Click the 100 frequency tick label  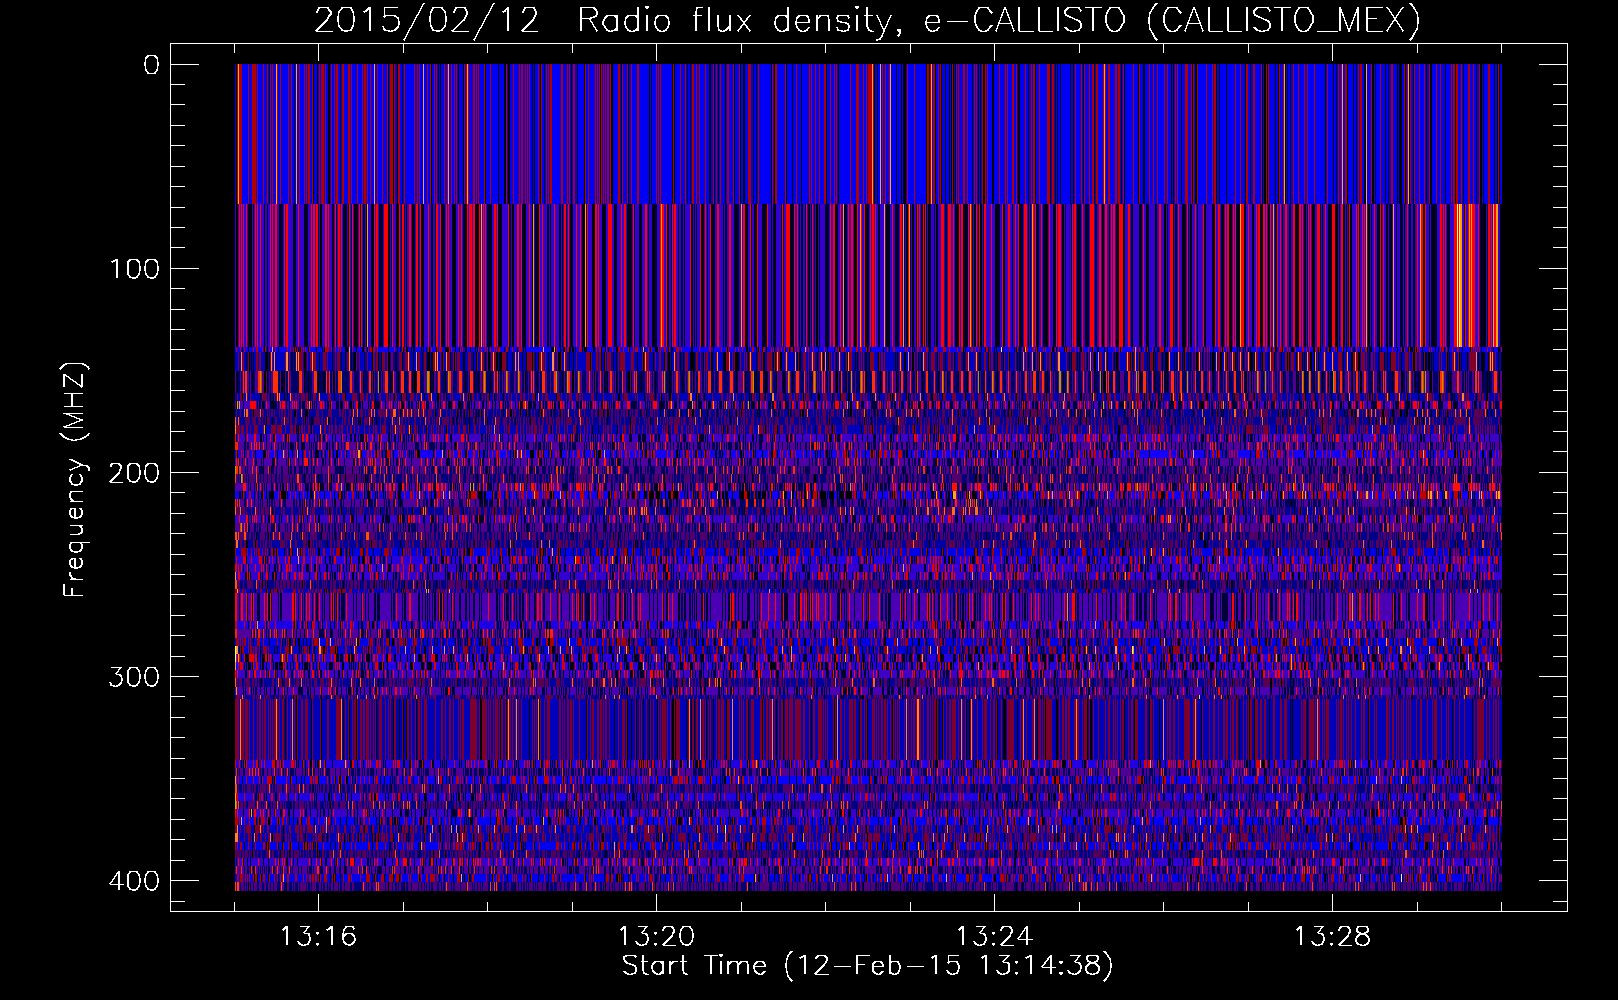pos(133,269)
